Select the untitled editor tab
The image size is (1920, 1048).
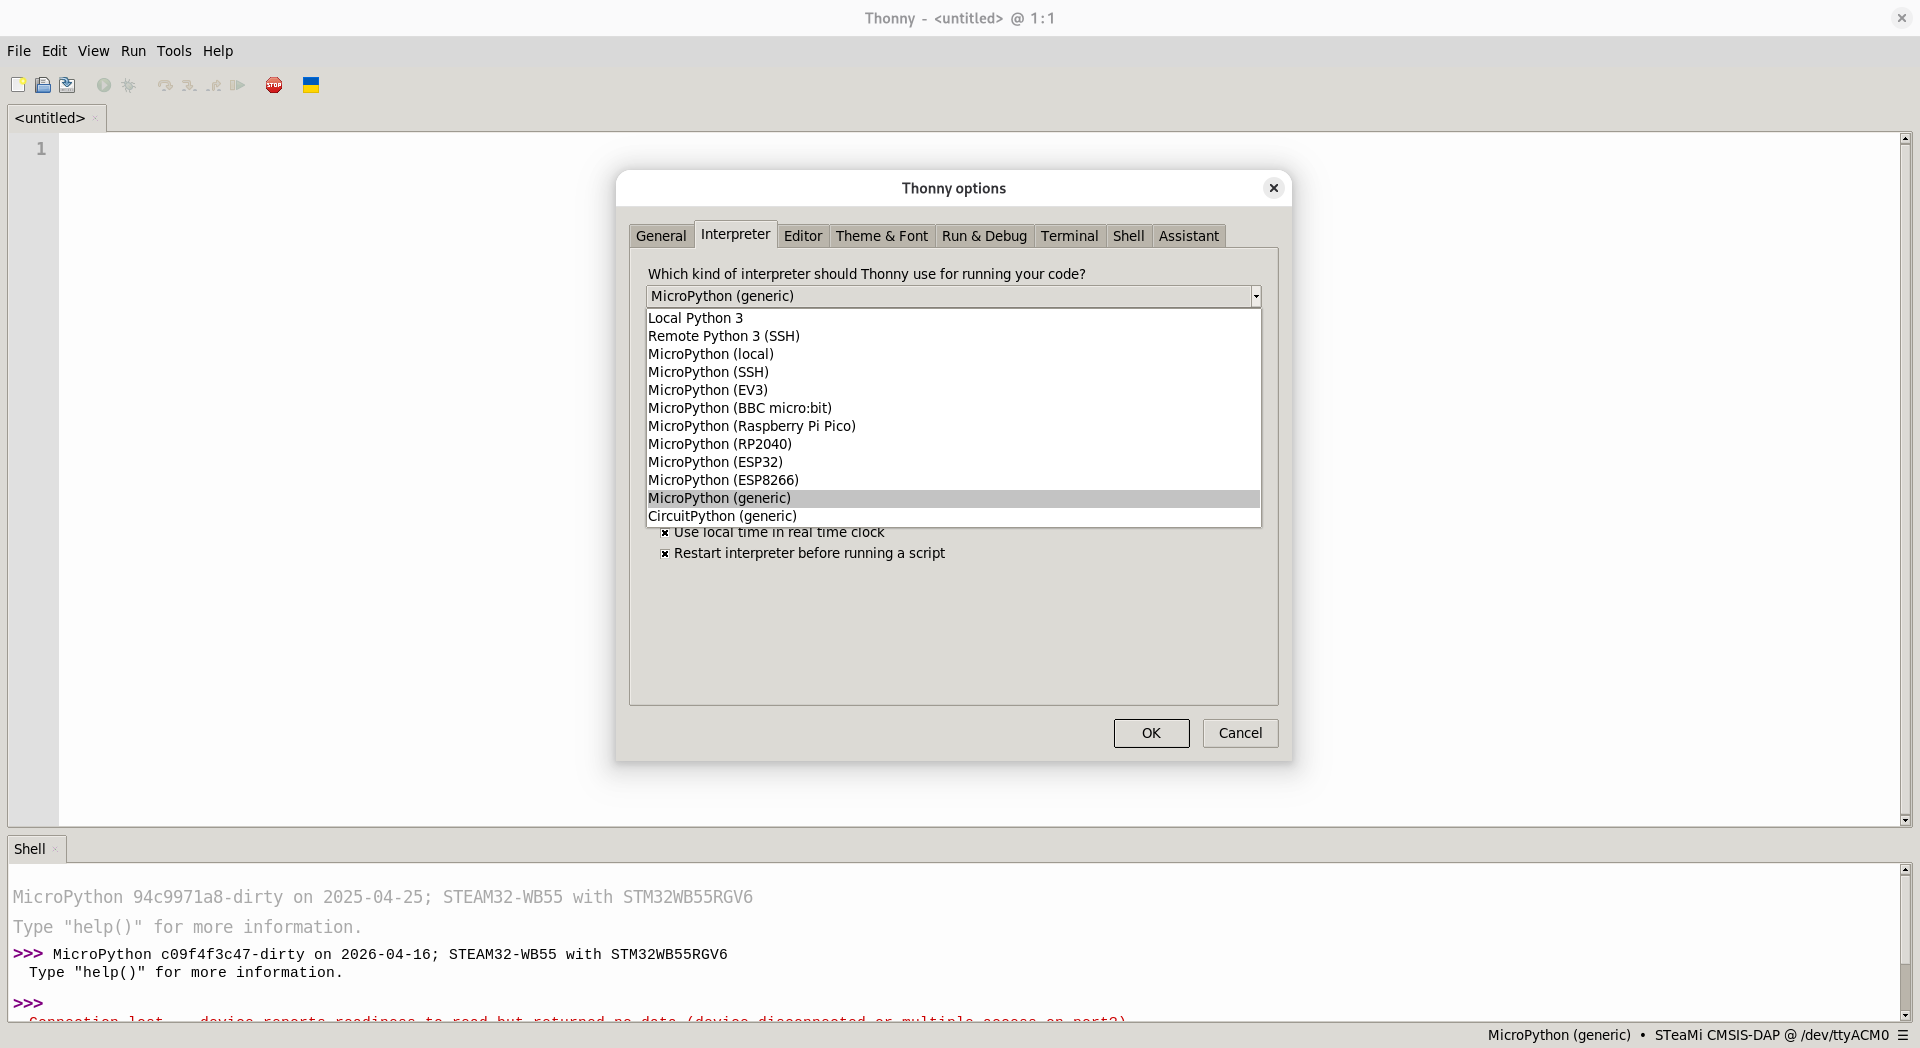pyautogui.click(x=50, y=118)
